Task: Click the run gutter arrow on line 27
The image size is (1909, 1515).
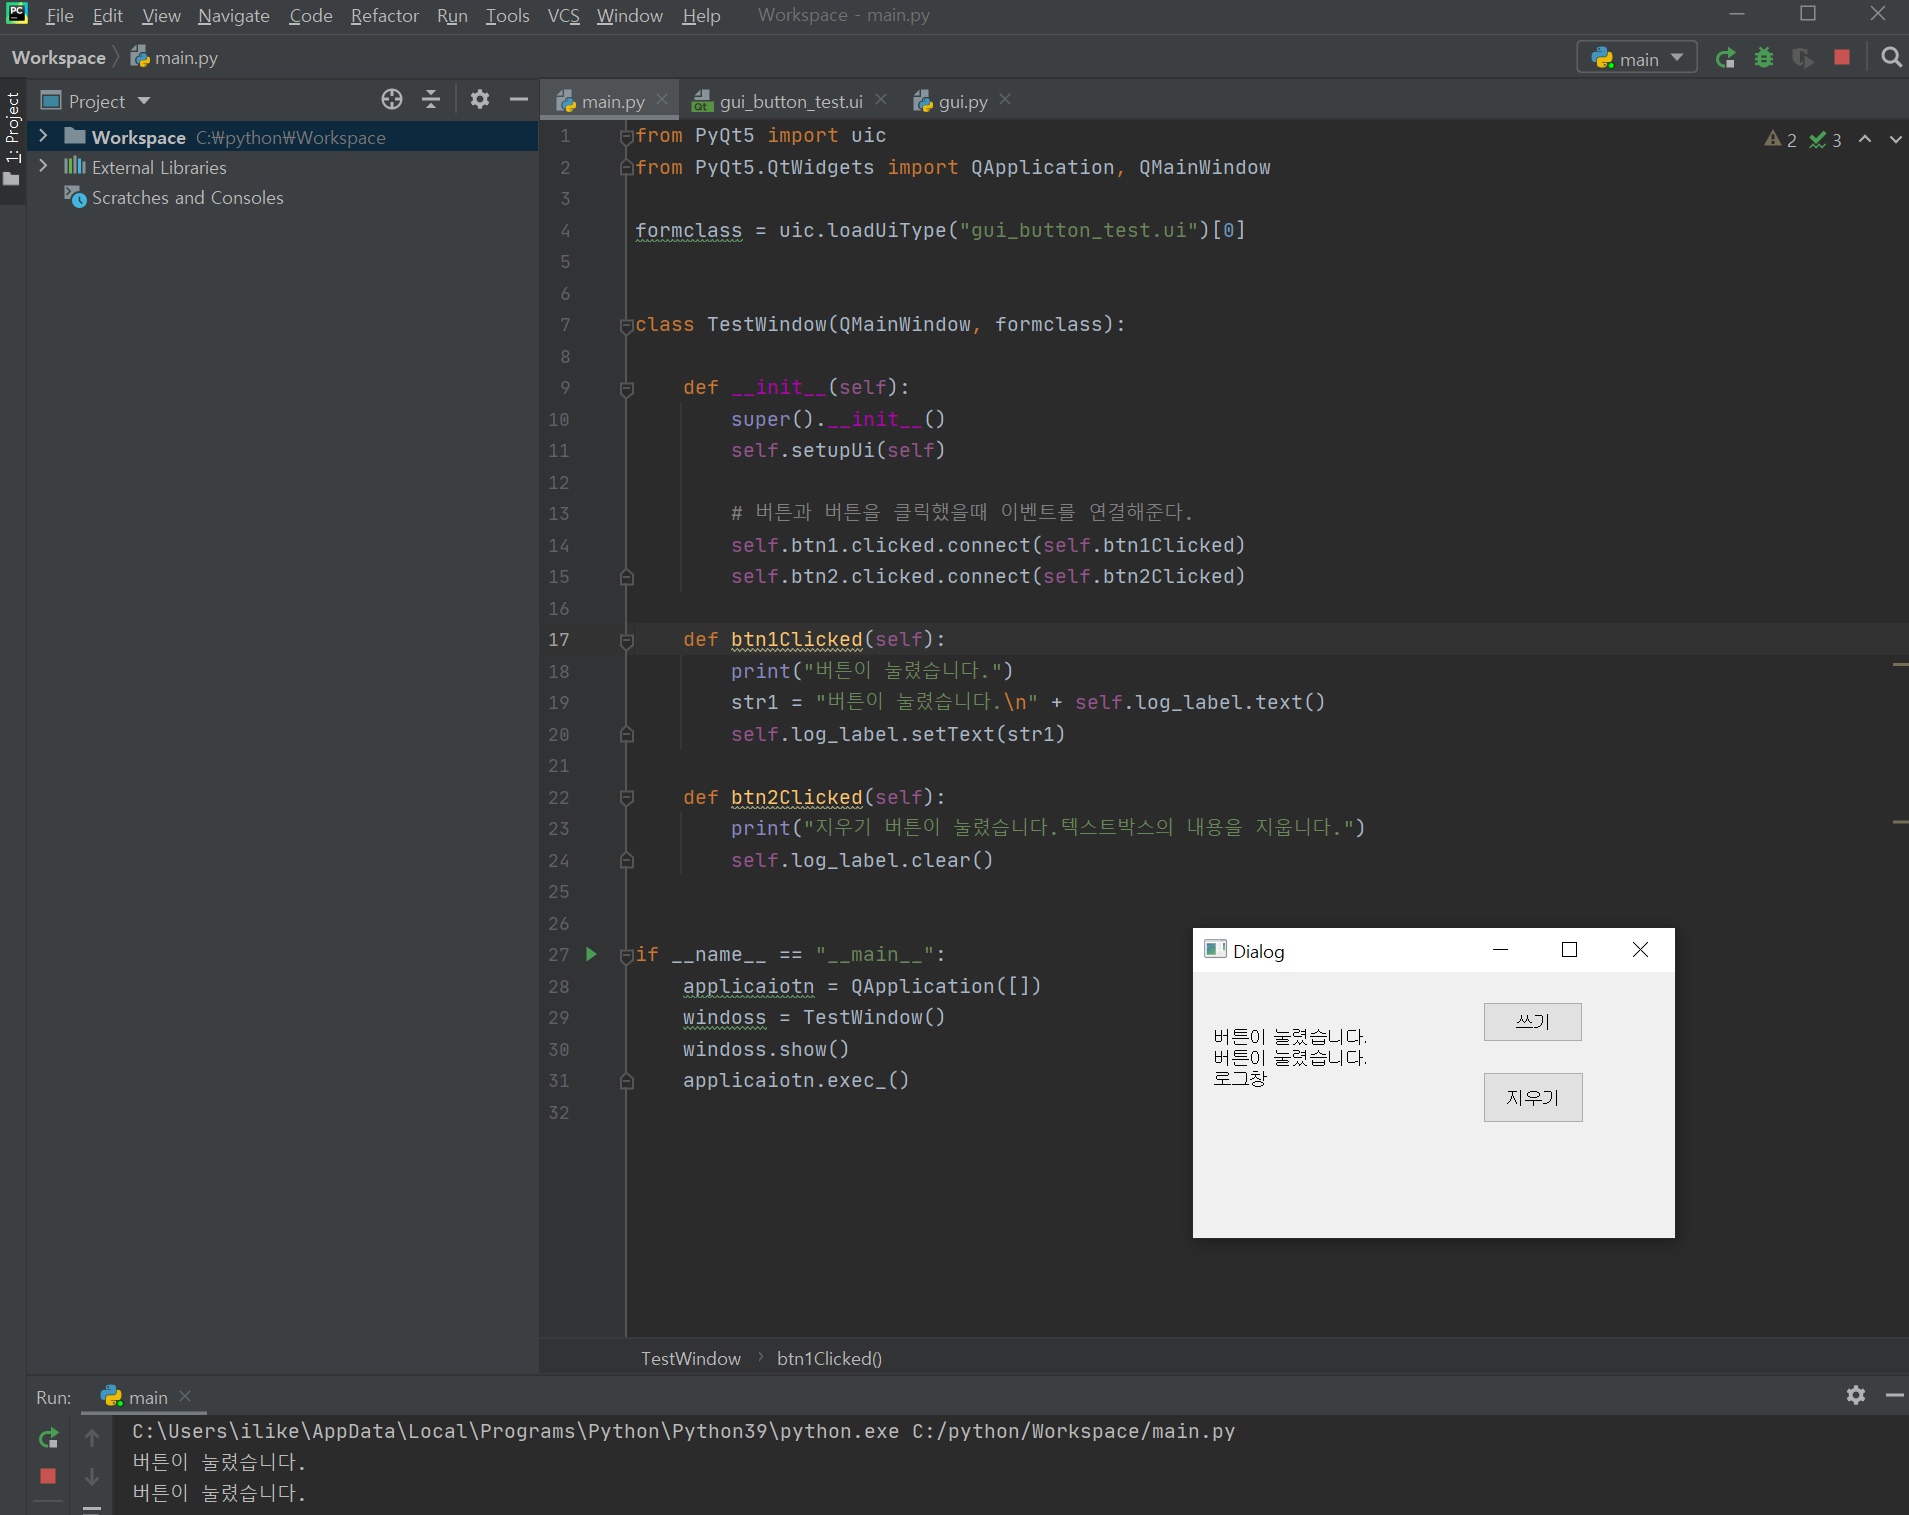Action: click(591, 954)
